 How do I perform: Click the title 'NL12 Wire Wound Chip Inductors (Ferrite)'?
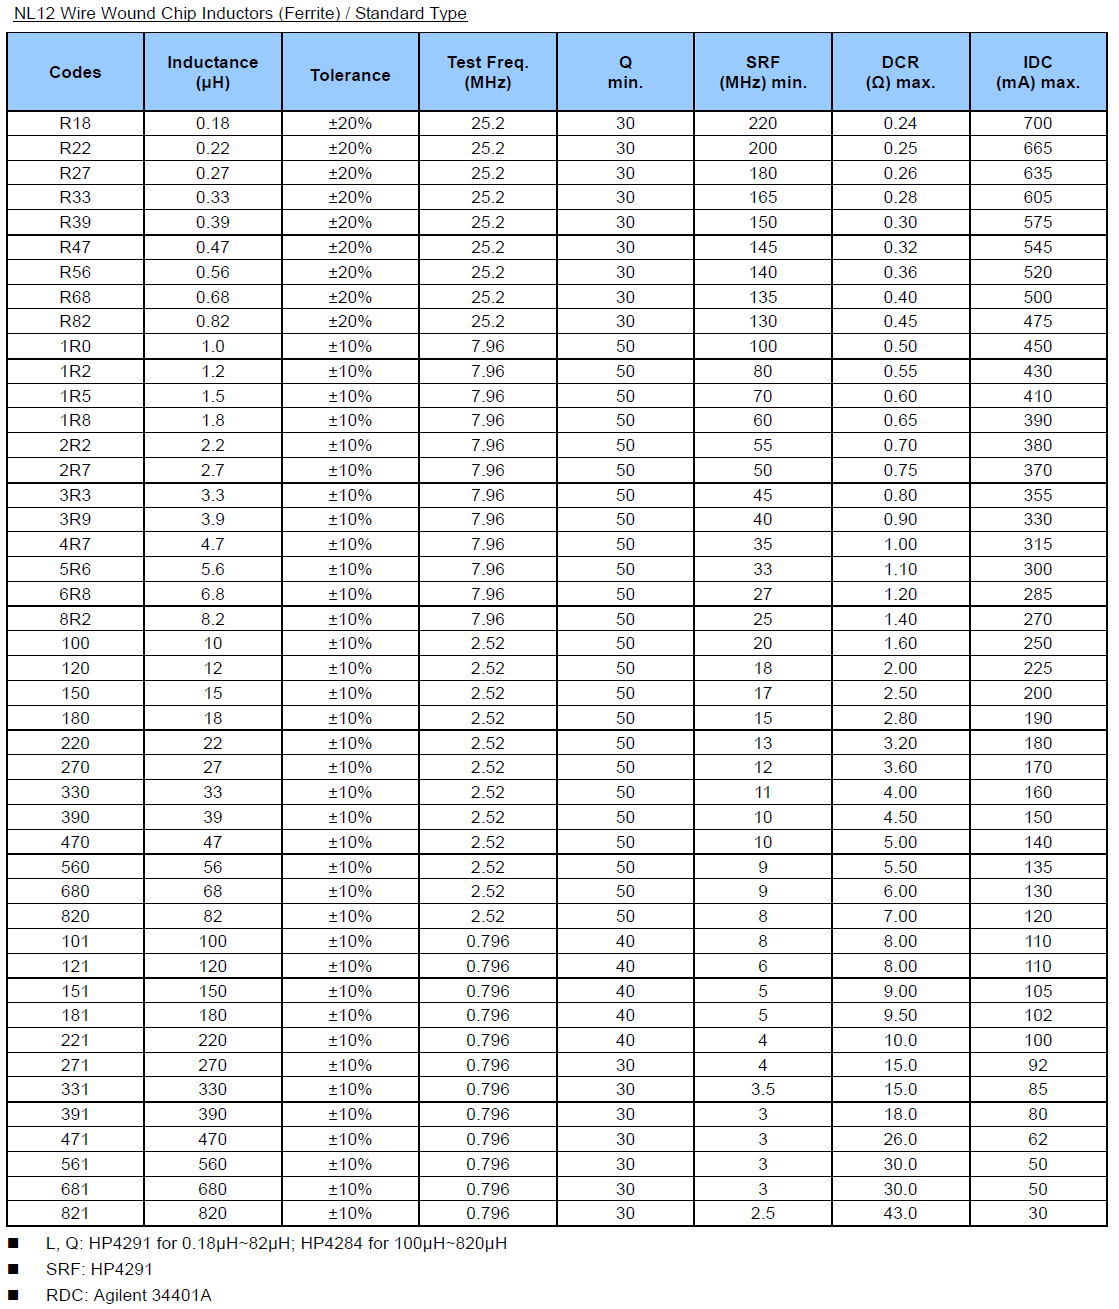pos(177,13)
